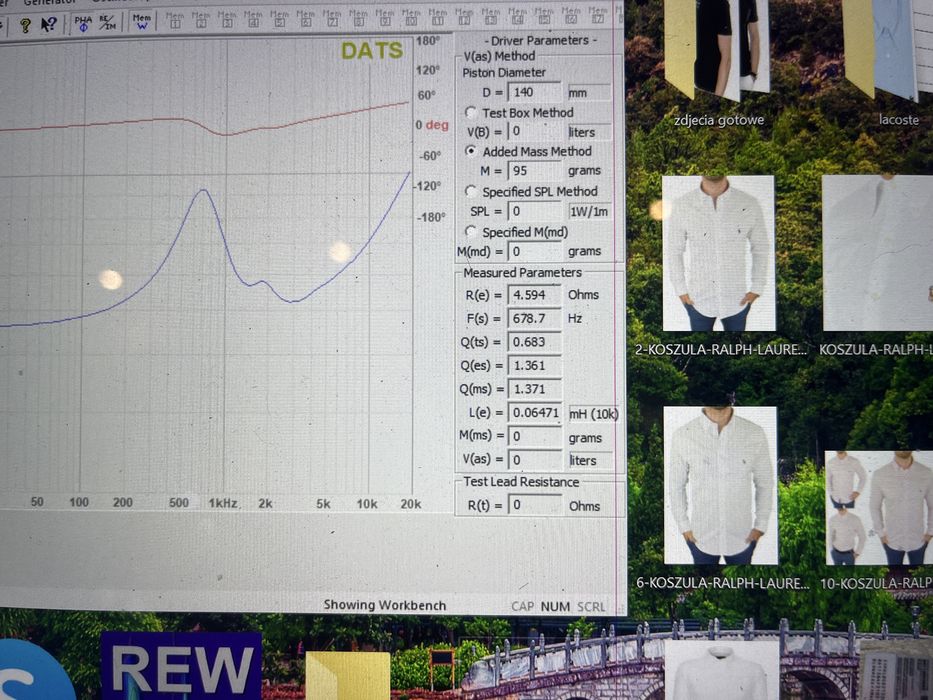Select the Mem 7 memory icon
This screenshot has height=700, width=933.
click(332, 18)
